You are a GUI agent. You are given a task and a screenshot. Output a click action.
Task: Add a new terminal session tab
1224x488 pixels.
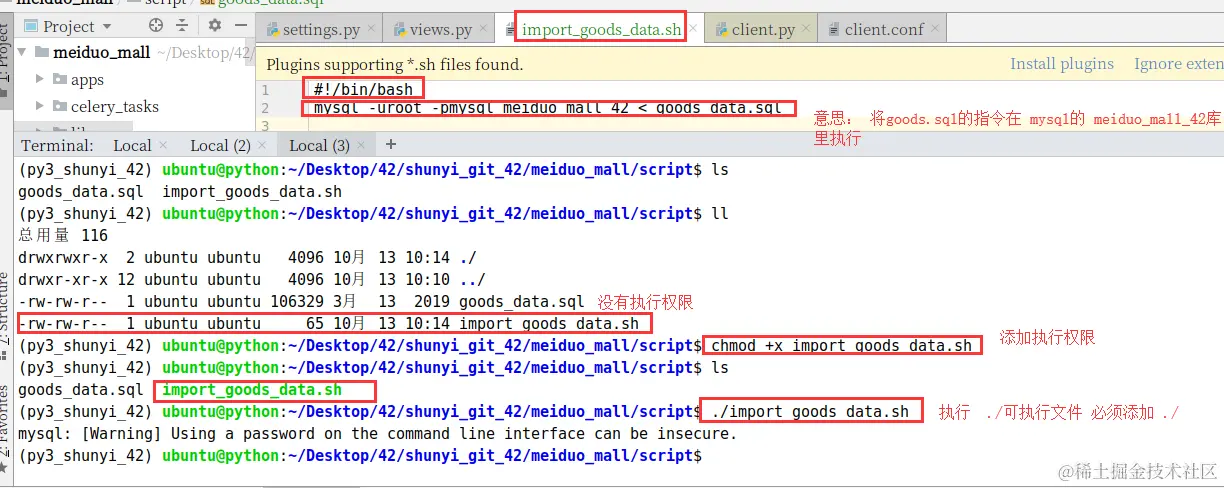[x=391, y=145]
